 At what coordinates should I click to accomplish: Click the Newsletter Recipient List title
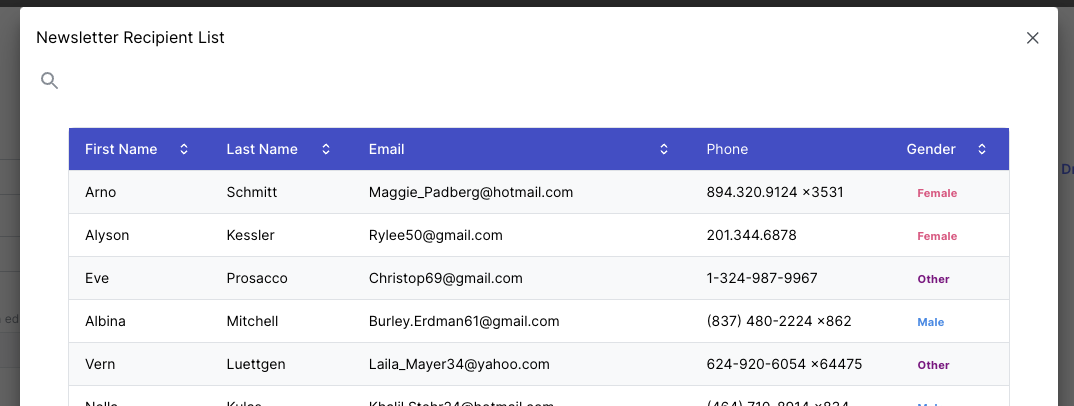[x=130, y=38]
